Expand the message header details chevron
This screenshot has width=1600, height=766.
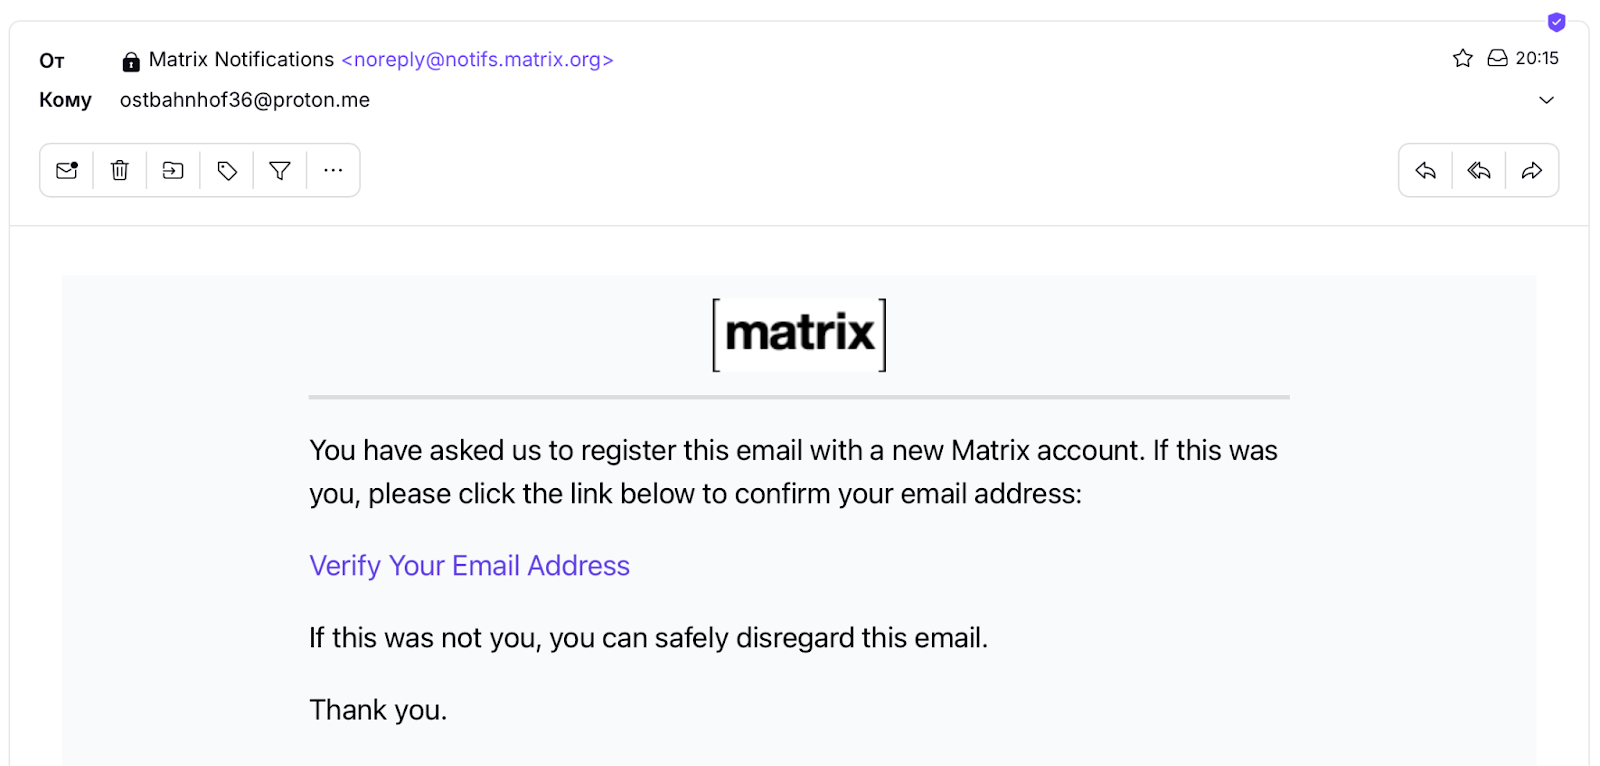pos(1546,100)
